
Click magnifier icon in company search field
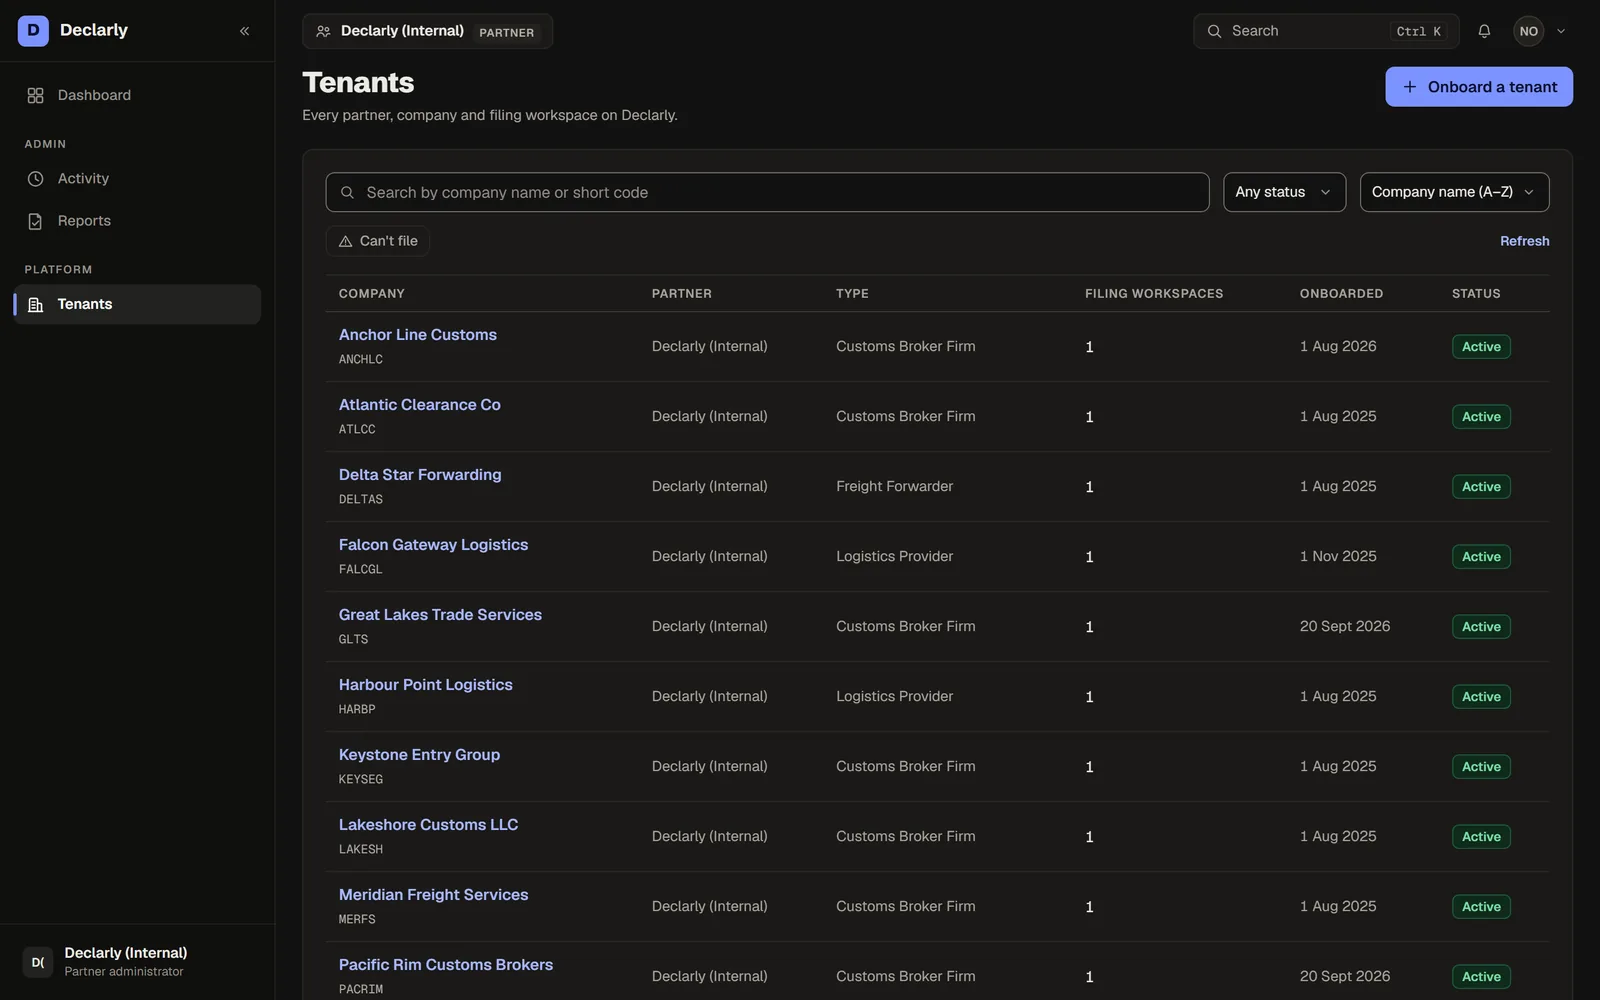[x=347, y=192]
